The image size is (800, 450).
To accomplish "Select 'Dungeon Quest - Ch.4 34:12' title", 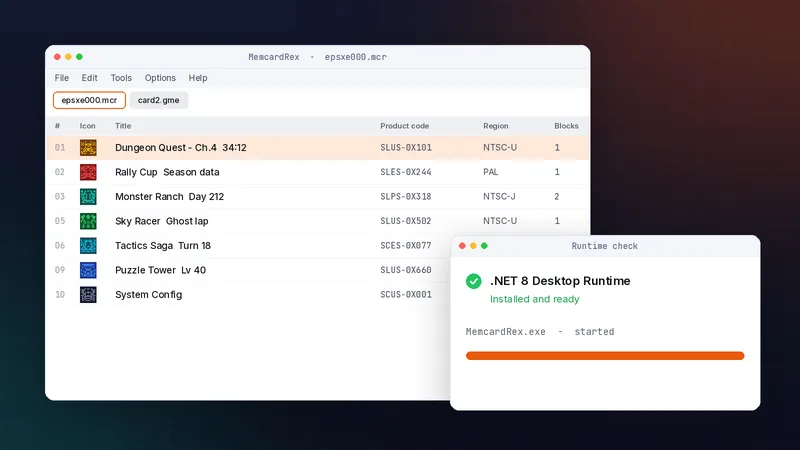I will pyautogui.click(x=181, y=148).
